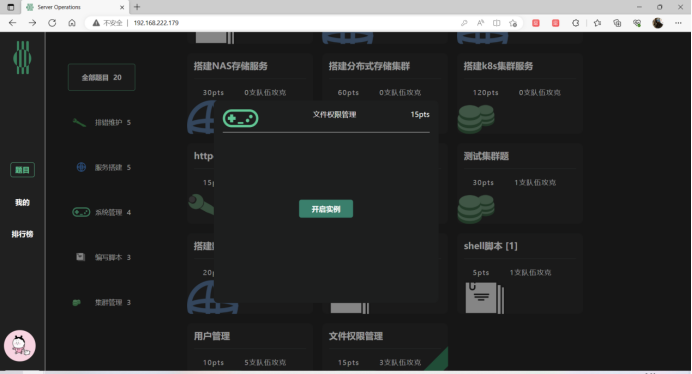This screenshot has height=374, width=692.
Task: Open the 用户管理 challenge card
Action: point(250,347)
